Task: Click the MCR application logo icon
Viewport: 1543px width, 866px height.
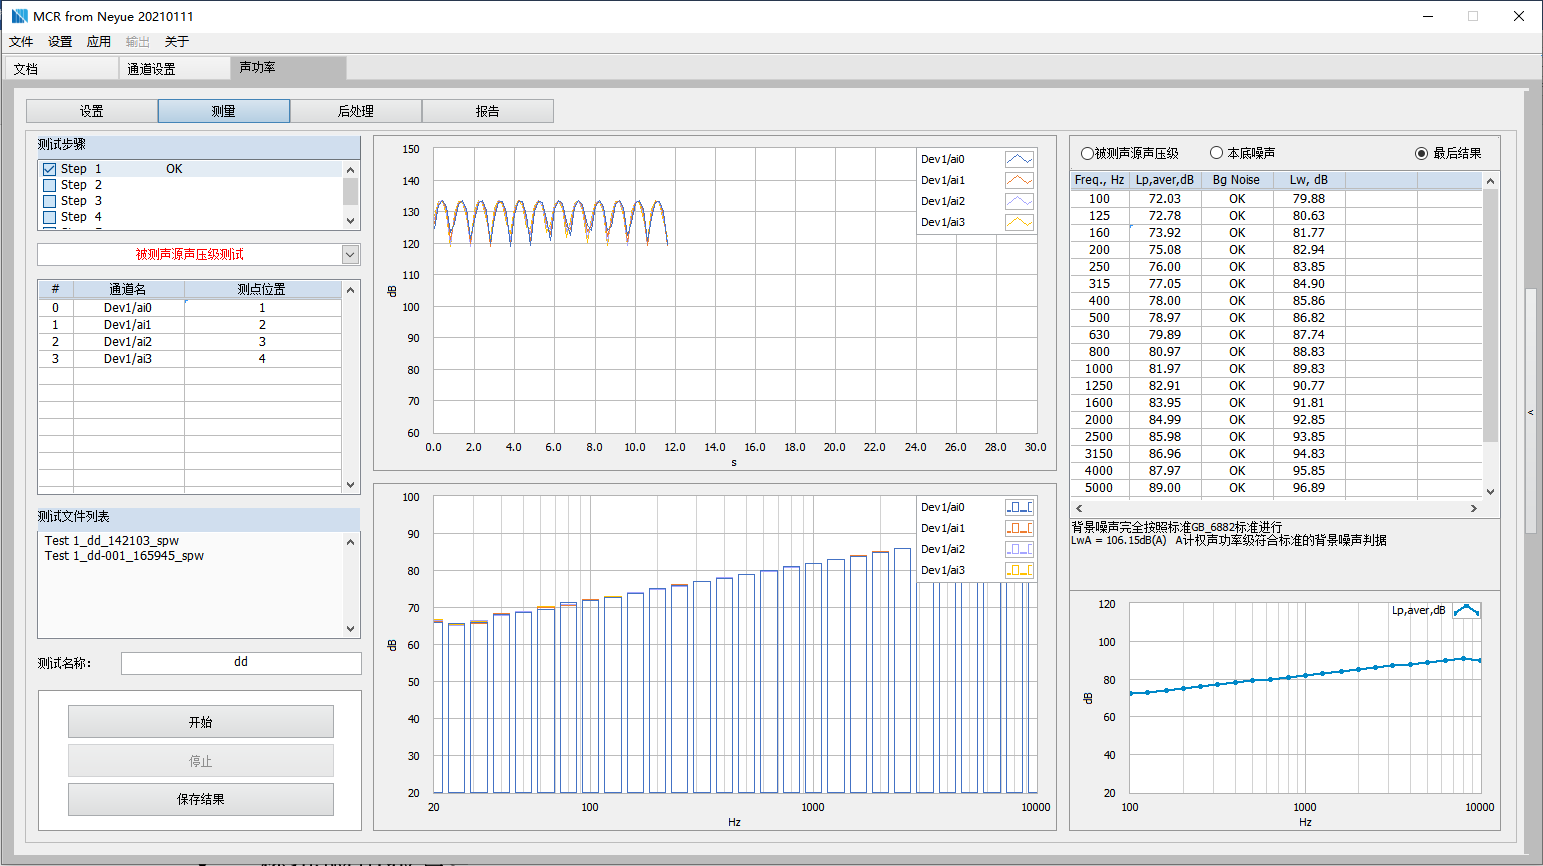Action: tap(19, 16)
